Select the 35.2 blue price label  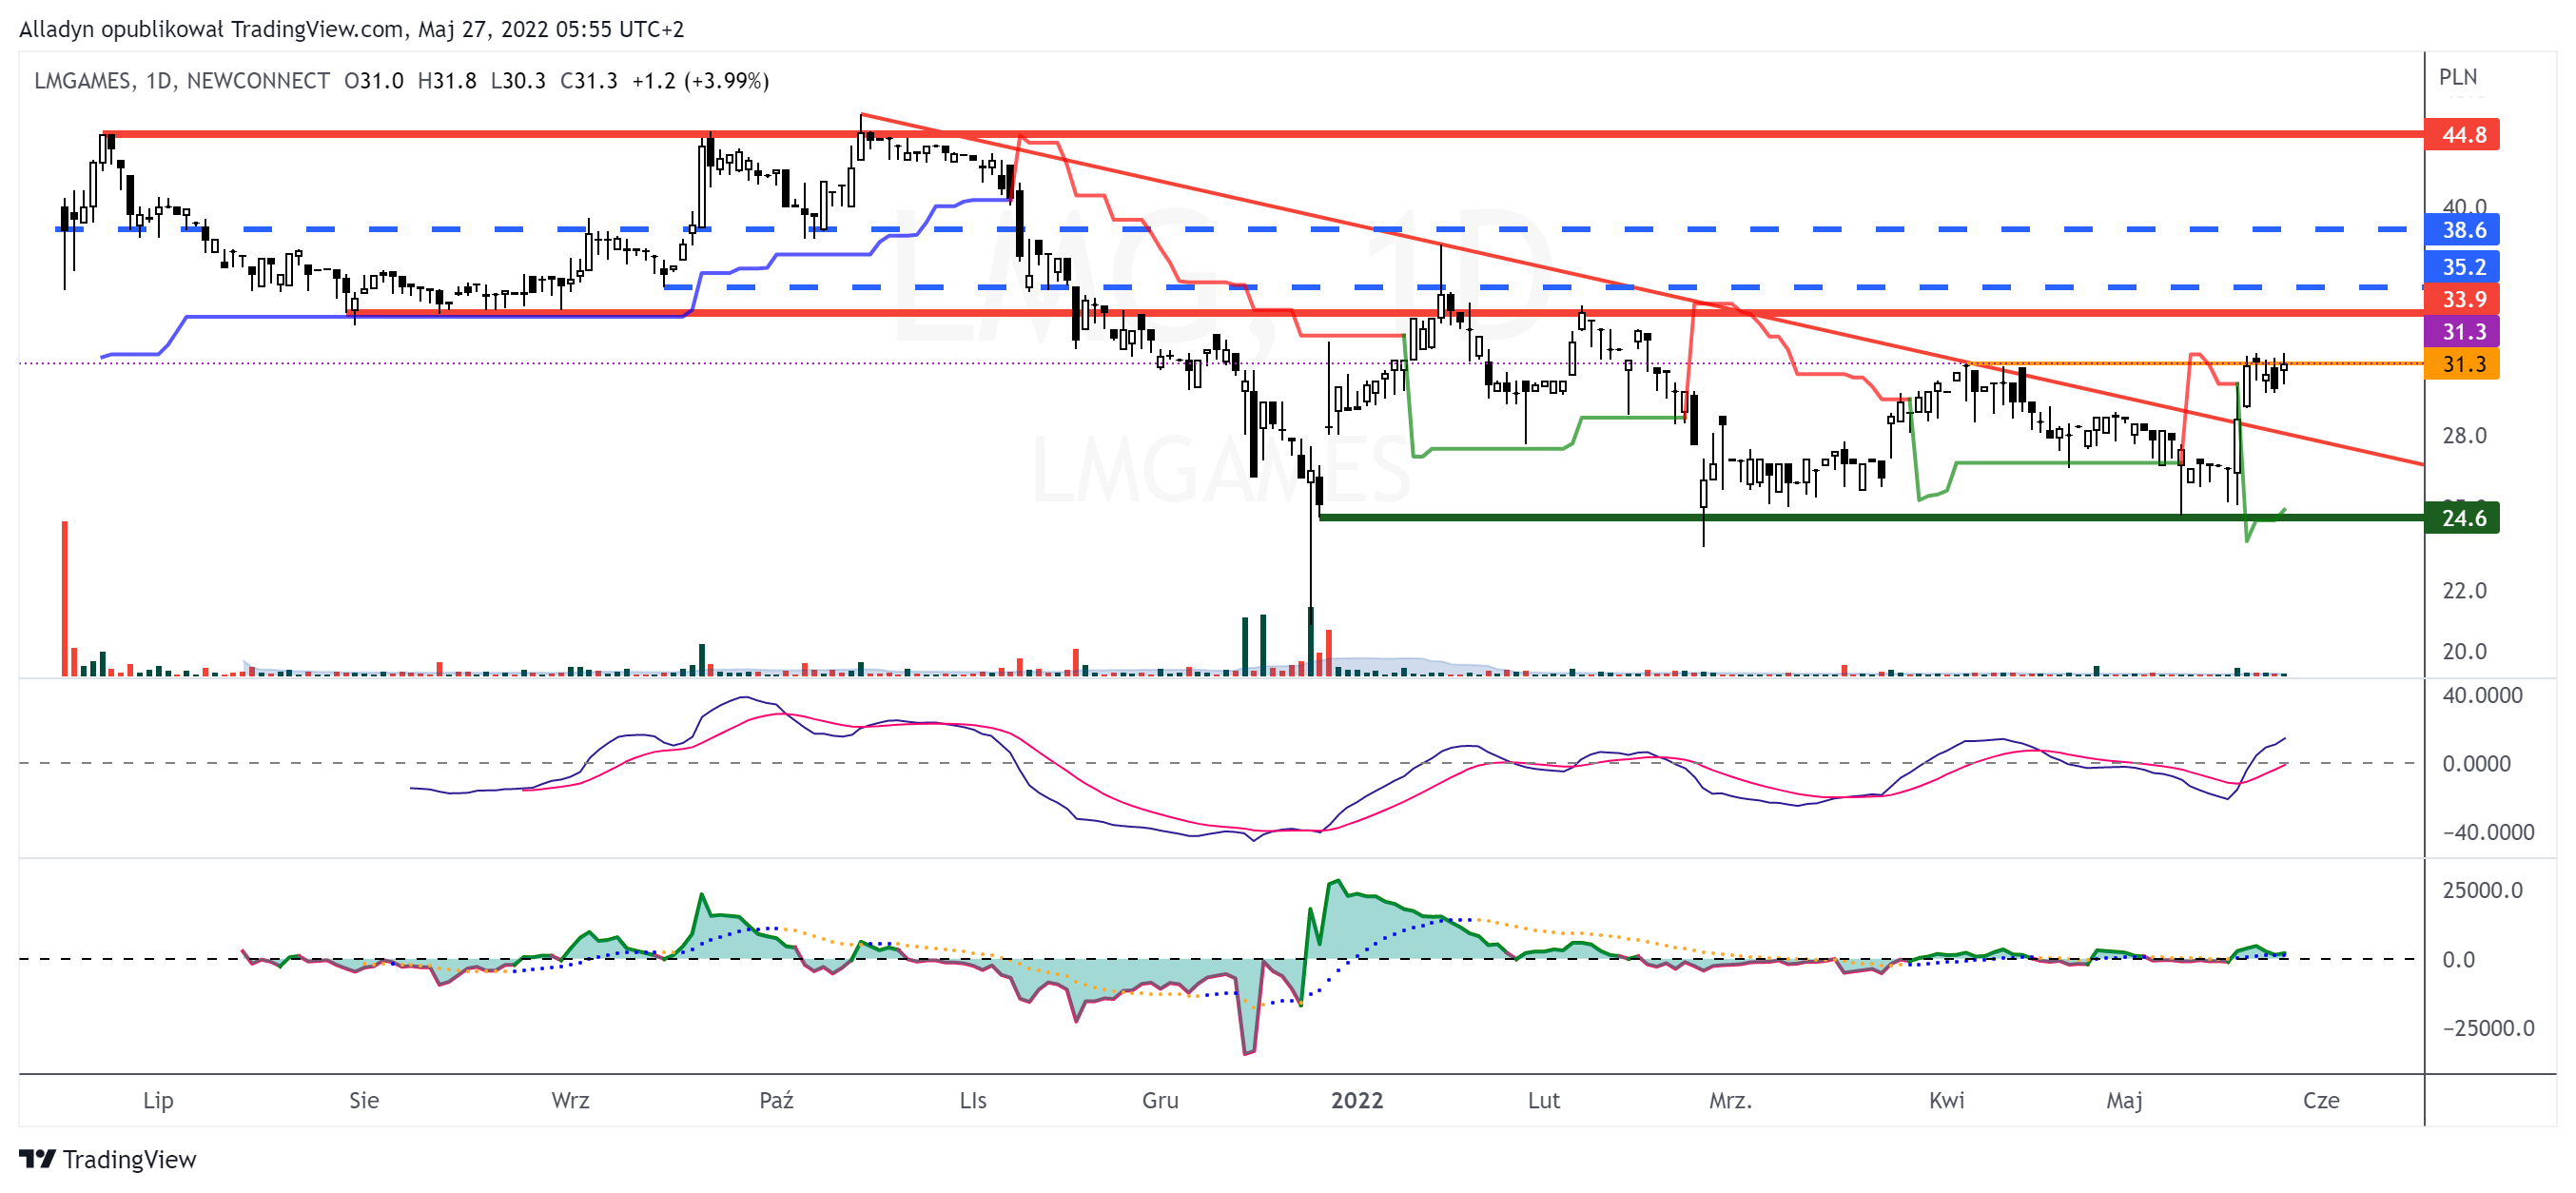coord(2462,267)
